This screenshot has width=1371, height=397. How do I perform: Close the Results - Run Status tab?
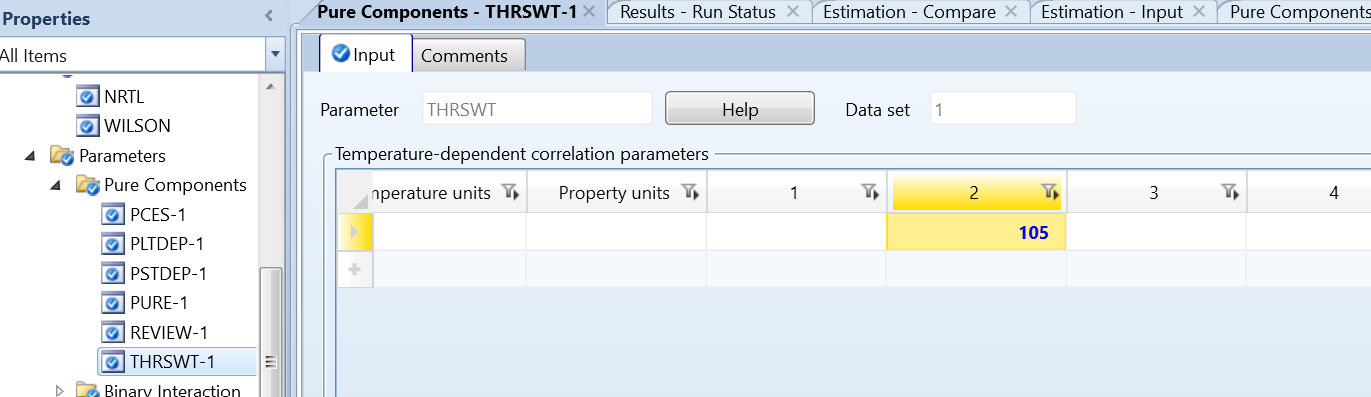point(793,12)
